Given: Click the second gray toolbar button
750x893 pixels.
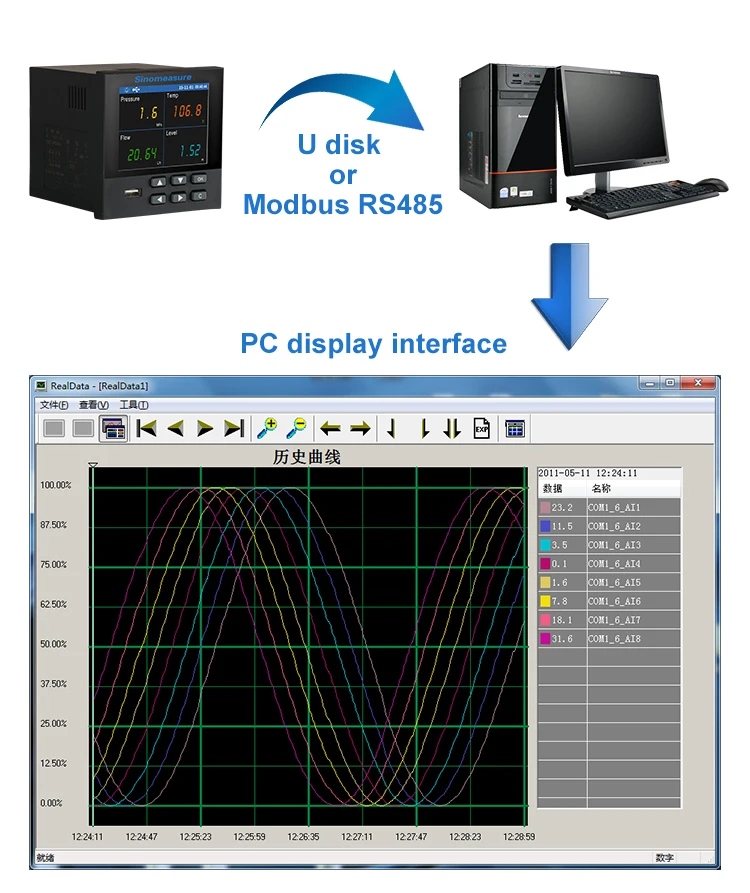Looking at the screenshot, I should (x=83, y=428).
